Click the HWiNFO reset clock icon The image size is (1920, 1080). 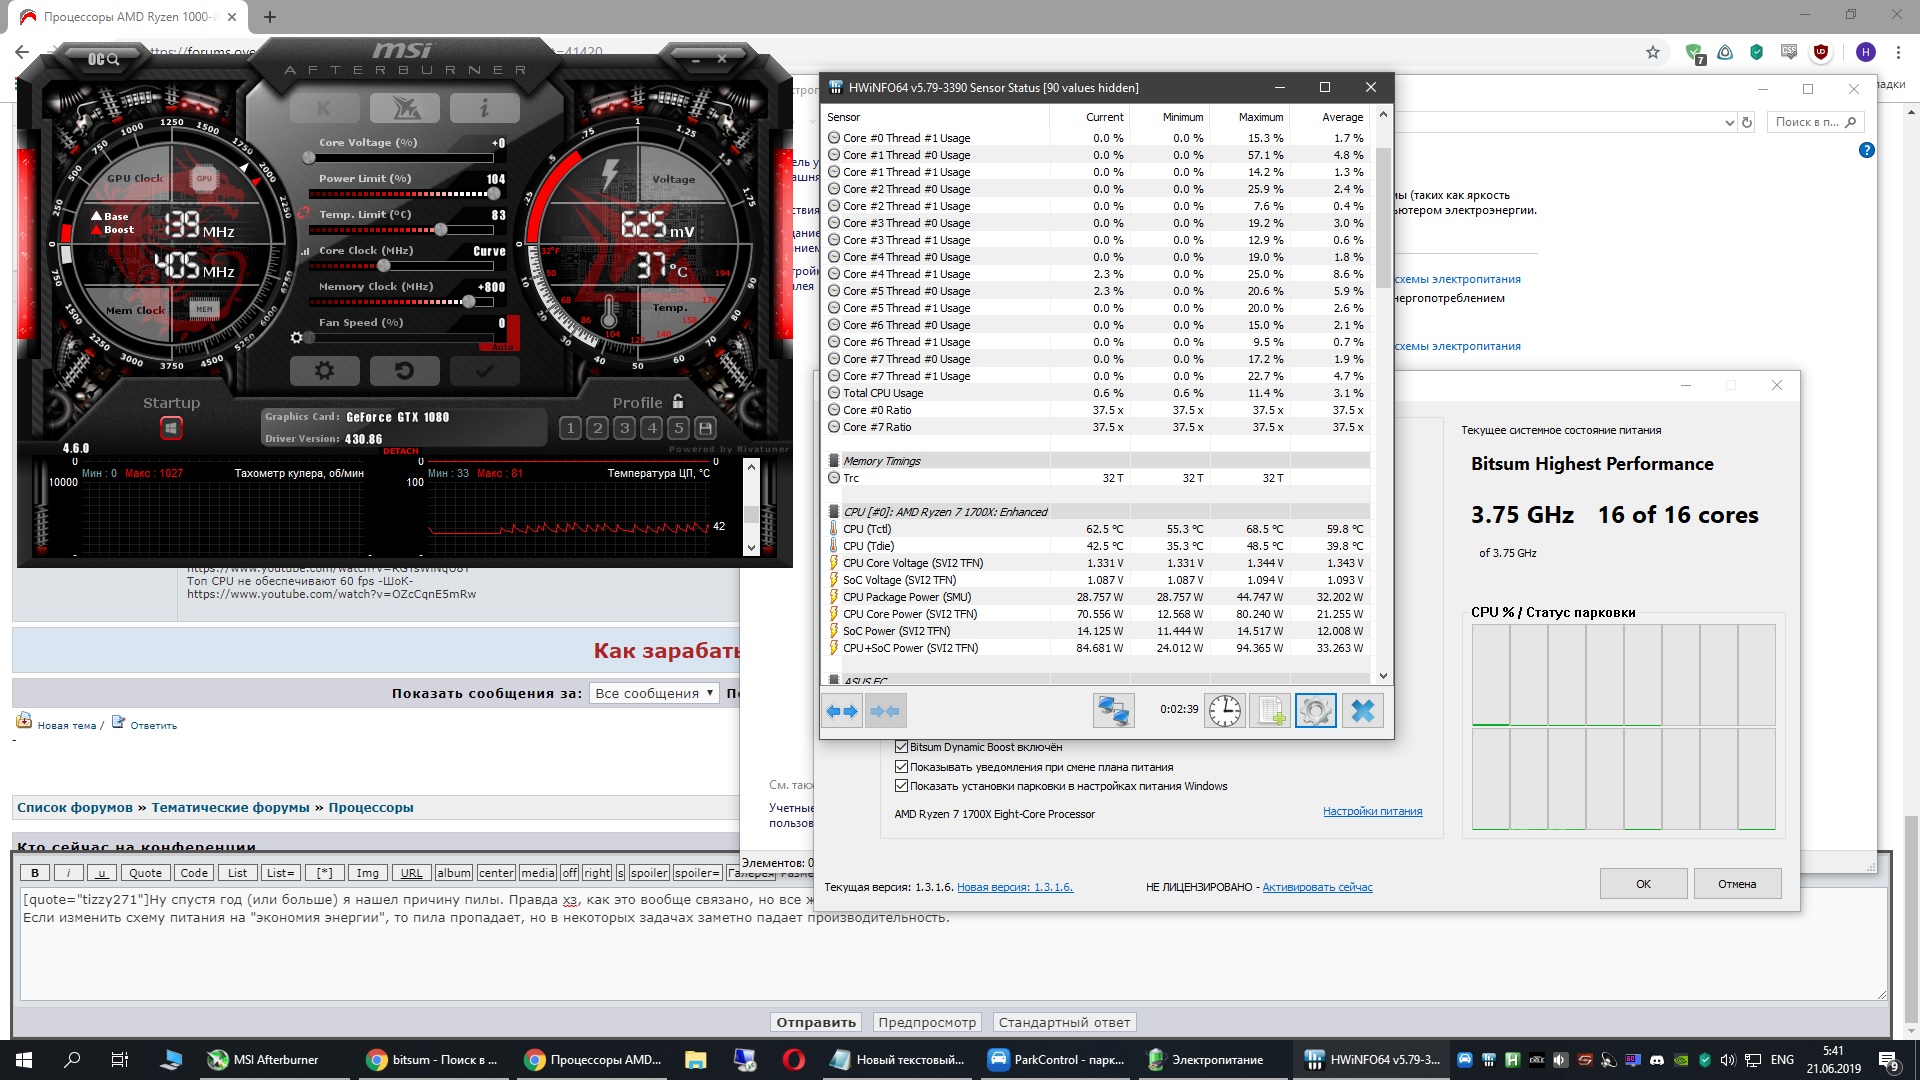tap(1224, 711)
